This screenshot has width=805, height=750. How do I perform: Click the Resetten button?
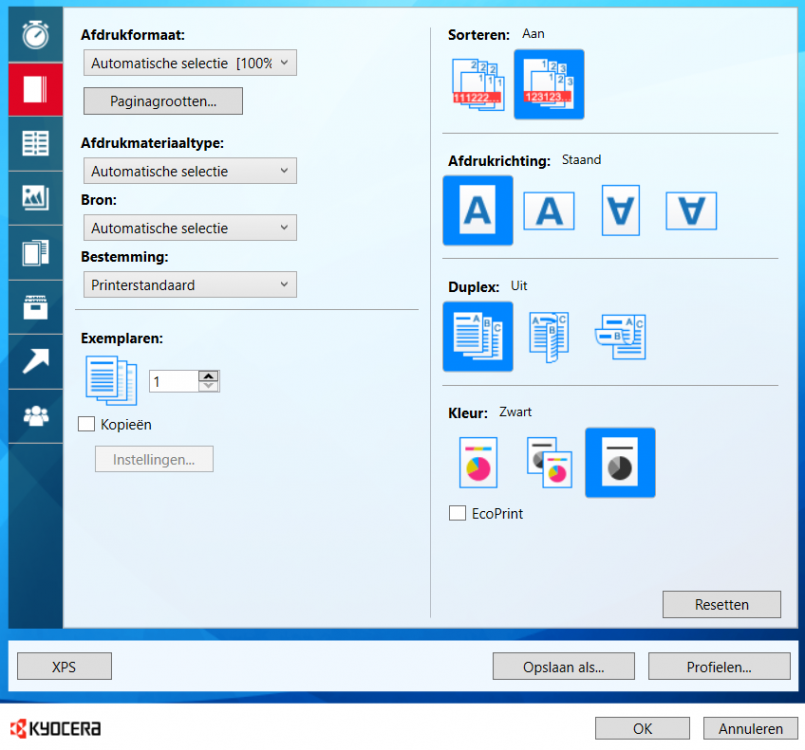(x=721, y=604)
